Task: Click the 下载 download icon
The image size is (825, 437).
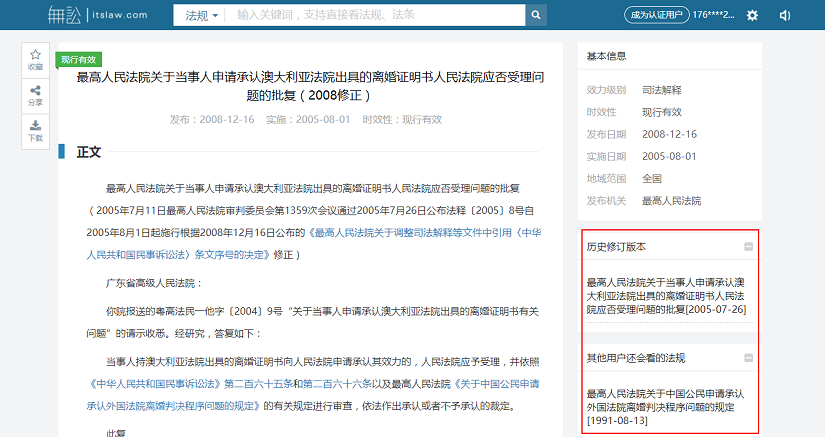Action: point(35,131)
